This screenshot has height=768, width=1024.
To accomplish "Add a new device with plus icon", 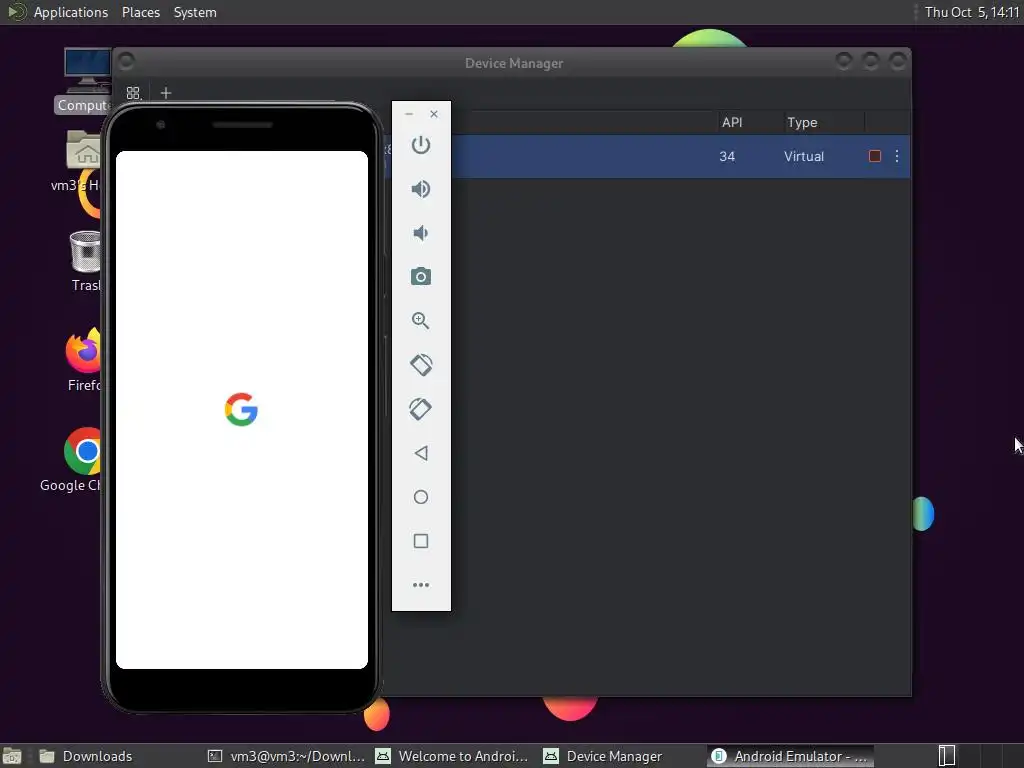I will pyautogui.click(x=166, y=93).
